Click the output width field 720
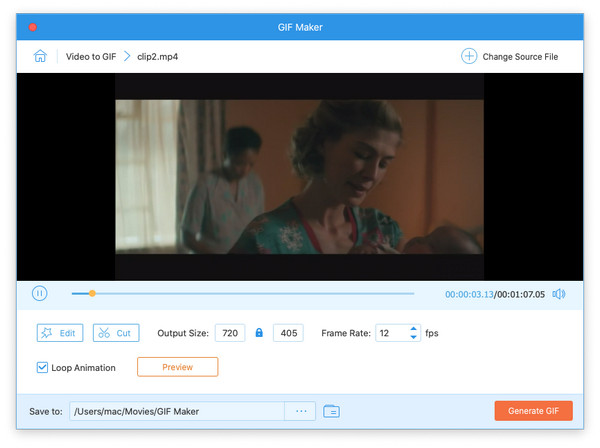This screenshot has height=448, width=600. [230, 333]
